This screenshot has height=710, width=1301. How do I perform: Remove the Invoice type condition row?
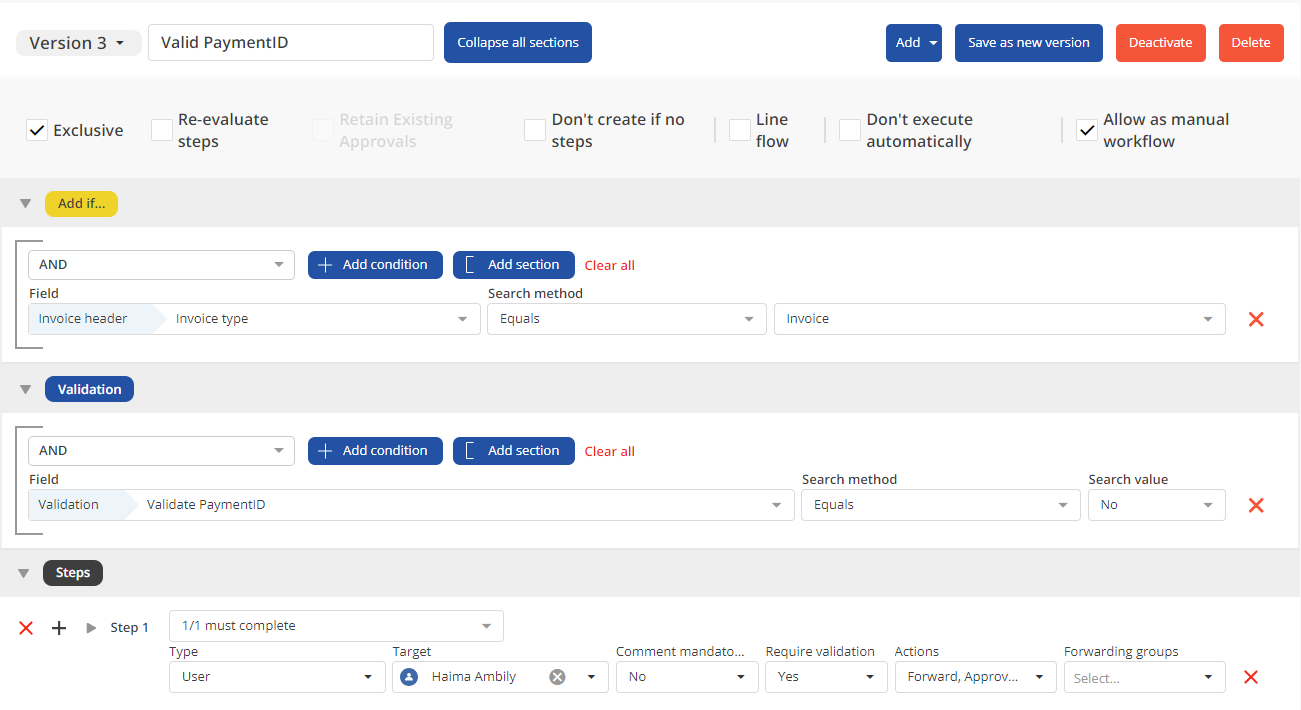click(1256, 319)
